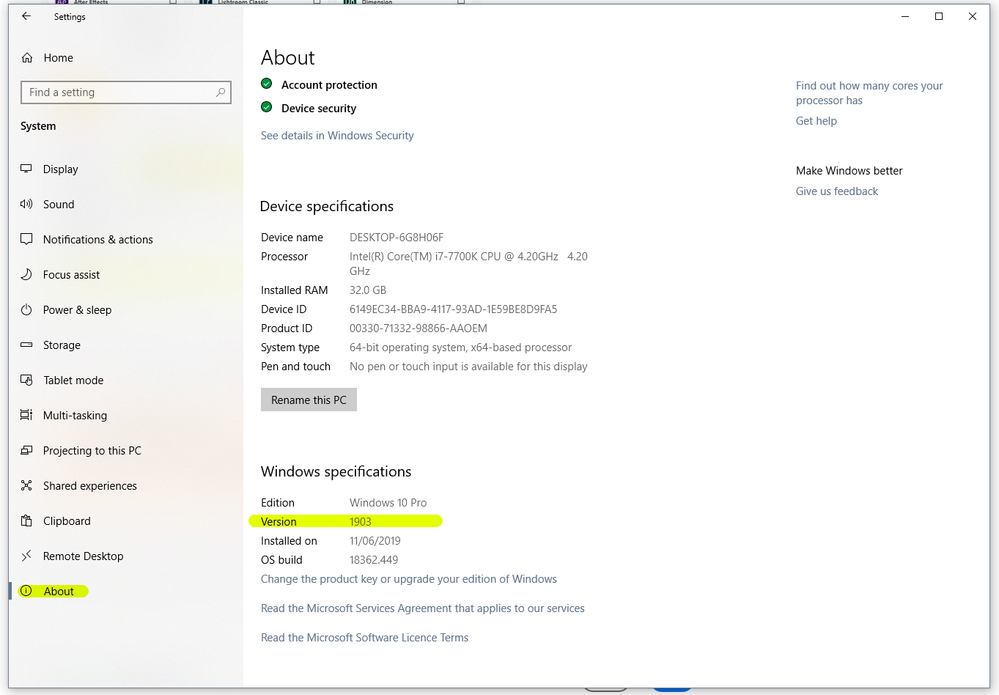Screen dimensions: 999x695
Task: Select Multi-tasking
Action: pos(75,415)
